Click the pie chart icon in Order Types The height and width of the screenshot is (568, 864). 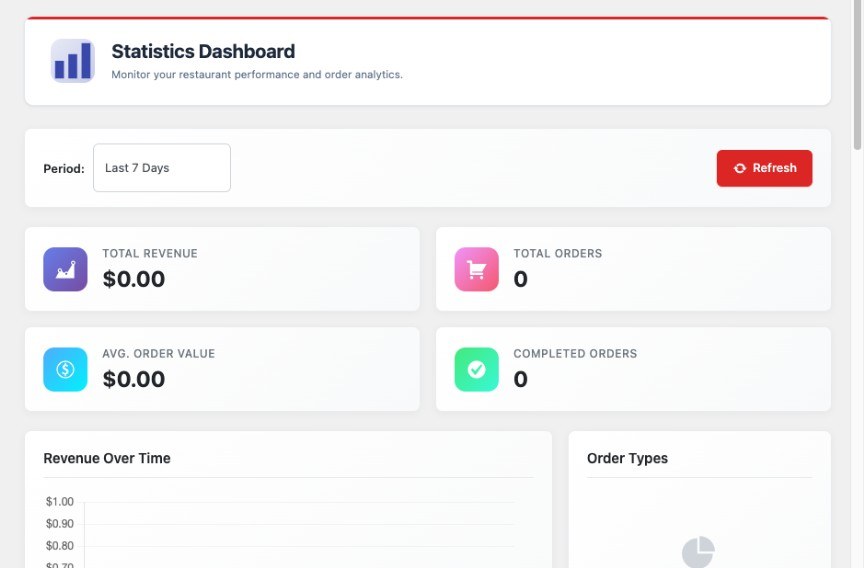tap(699, 551)
